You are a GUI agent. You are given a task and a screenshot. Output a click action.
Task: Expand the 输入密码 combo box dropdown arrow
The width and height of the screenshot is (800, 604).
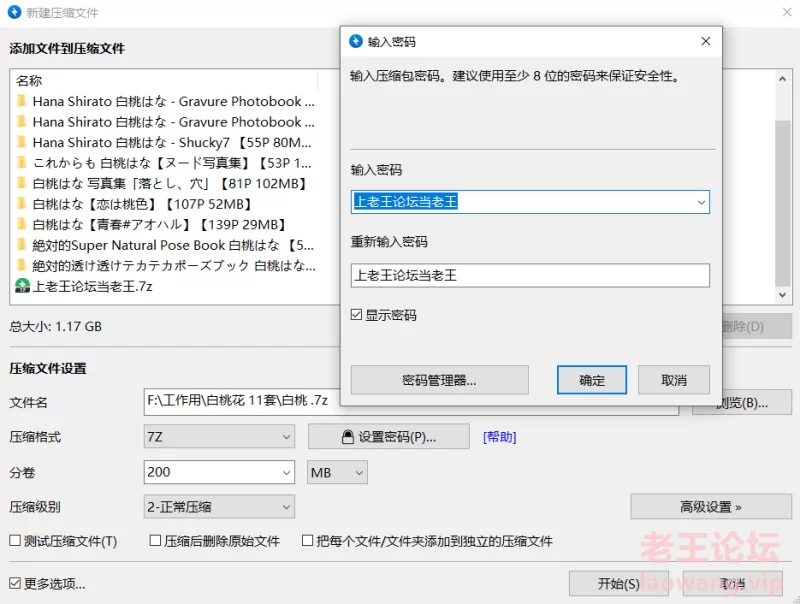coord(701,203)
